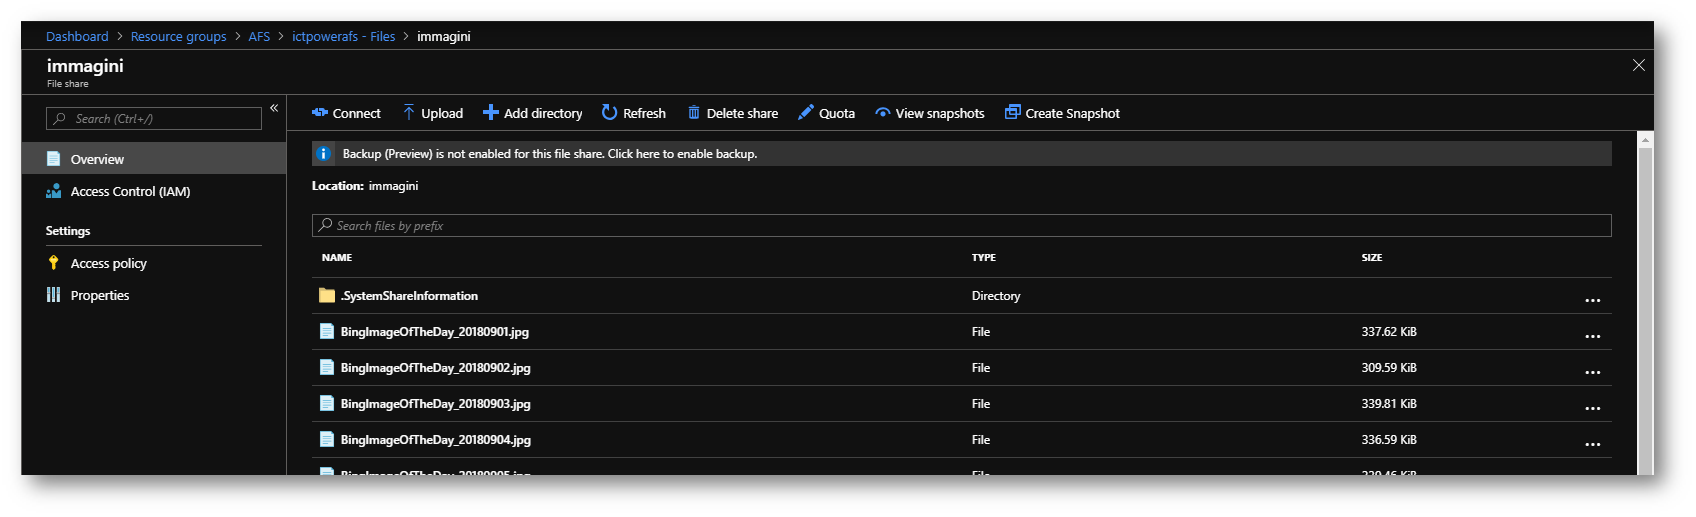
Task: Click the file list vertical scrollbar
Action: (1645, 300)
